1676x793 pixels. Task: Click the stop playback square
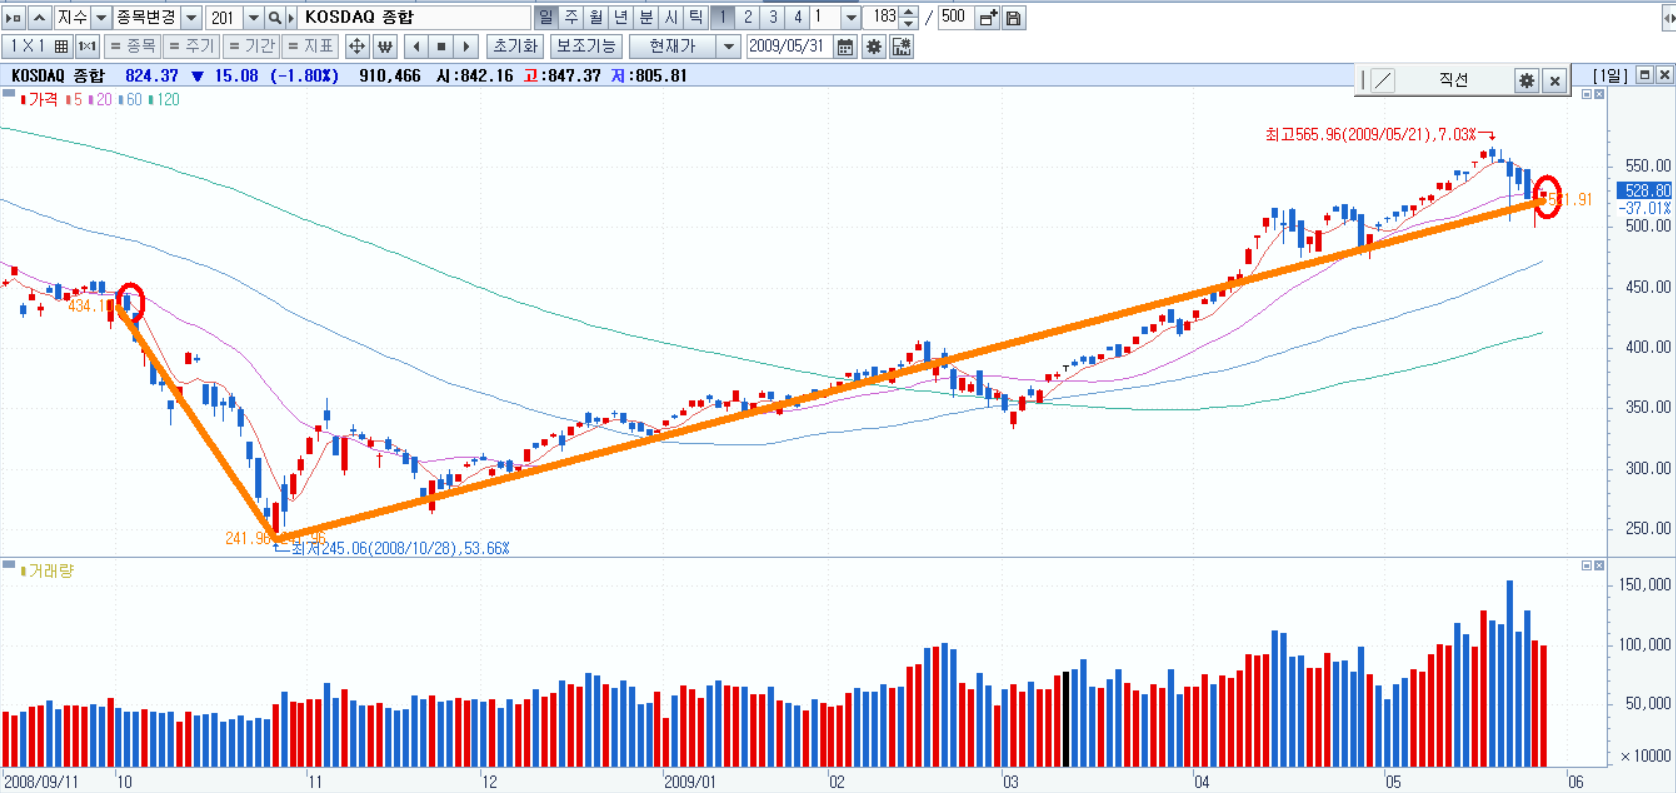click(441, 46)
